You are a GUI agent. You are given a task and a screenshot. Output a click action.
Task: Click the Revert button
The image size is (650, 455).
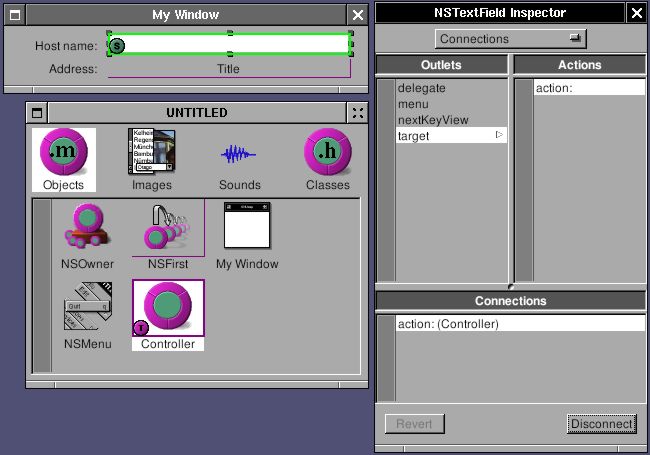[414, 424]
